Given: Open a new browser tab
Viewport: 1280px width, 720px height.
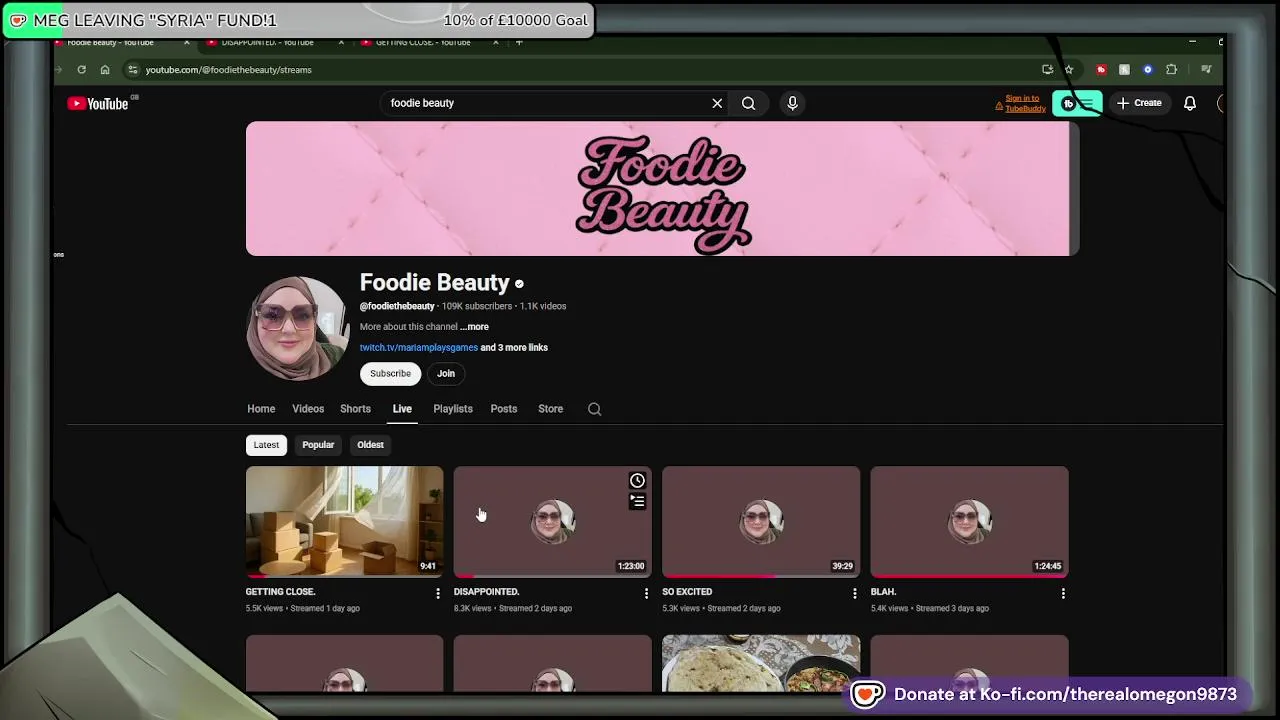Looking at the screenshot, I should [x=519, y=42].
